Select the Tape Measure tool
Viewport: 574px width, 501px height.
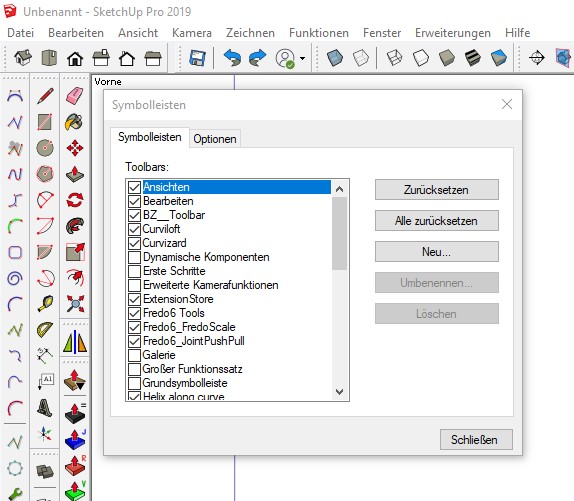click(x=45, y=303)
